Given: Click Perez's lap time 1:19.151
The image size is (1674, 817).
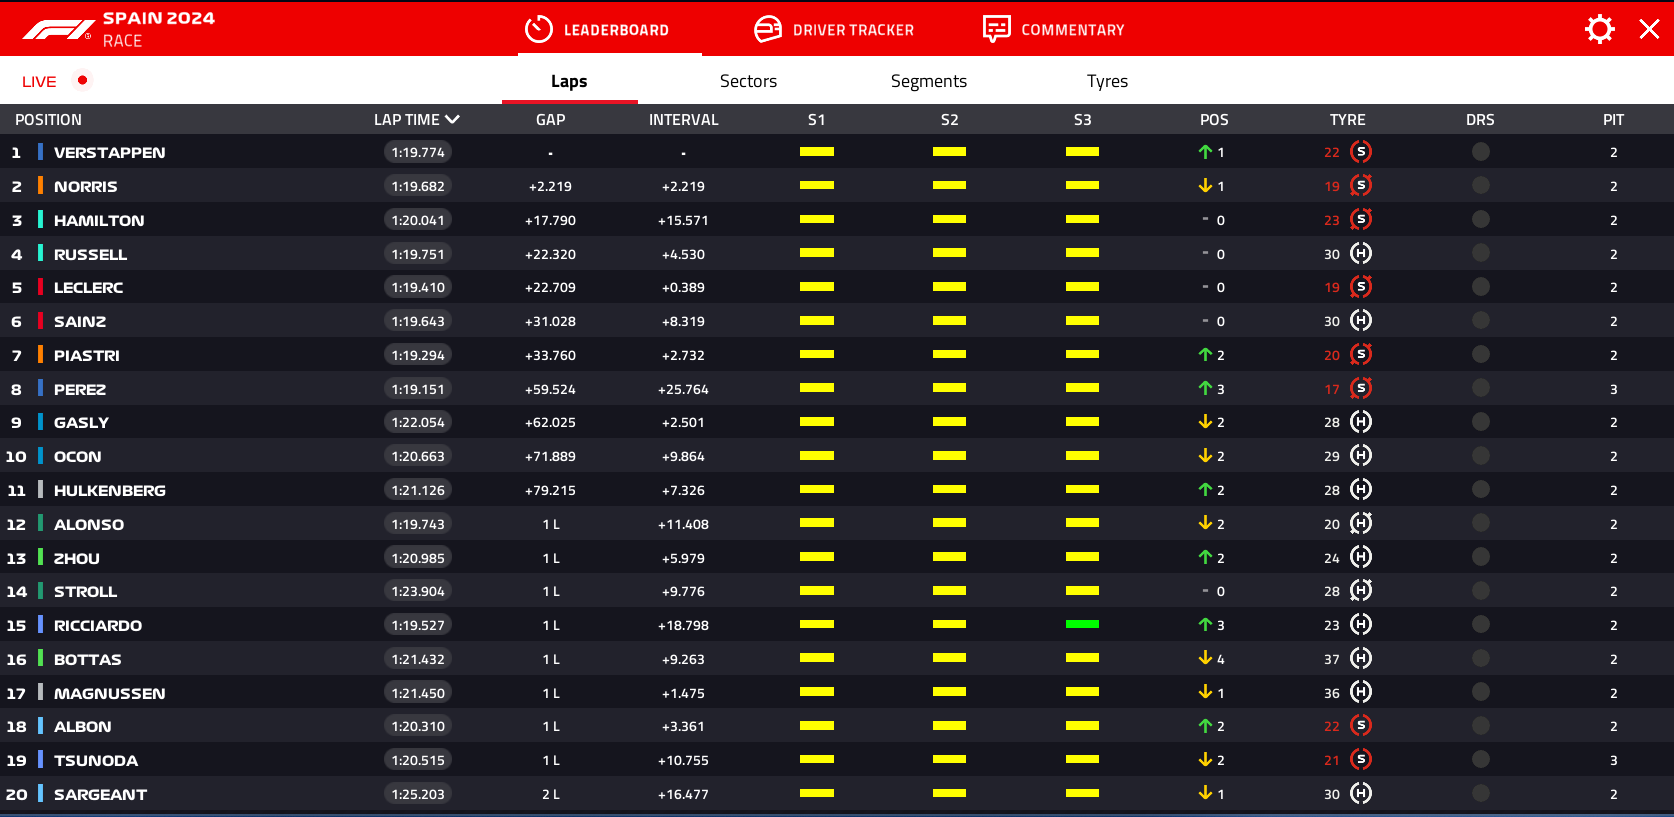Looking at the screenshot, I should tap(418, 389).
